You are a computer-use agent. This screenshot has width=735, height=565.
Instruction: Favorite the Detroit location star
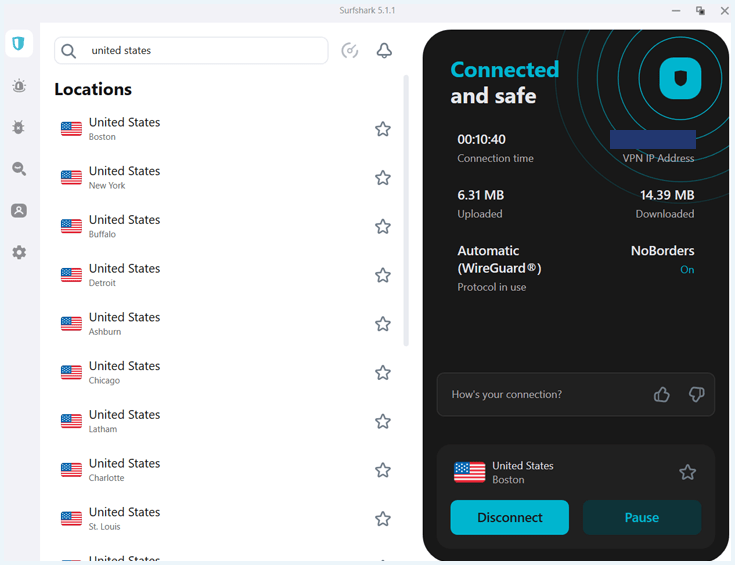[x=382, y=275]
